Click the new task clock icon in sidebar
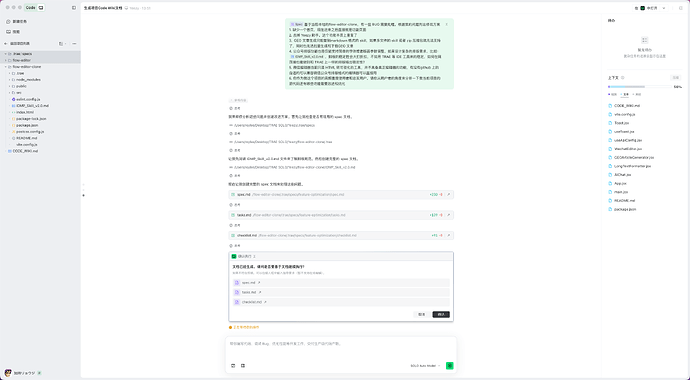 click(8, 21)
